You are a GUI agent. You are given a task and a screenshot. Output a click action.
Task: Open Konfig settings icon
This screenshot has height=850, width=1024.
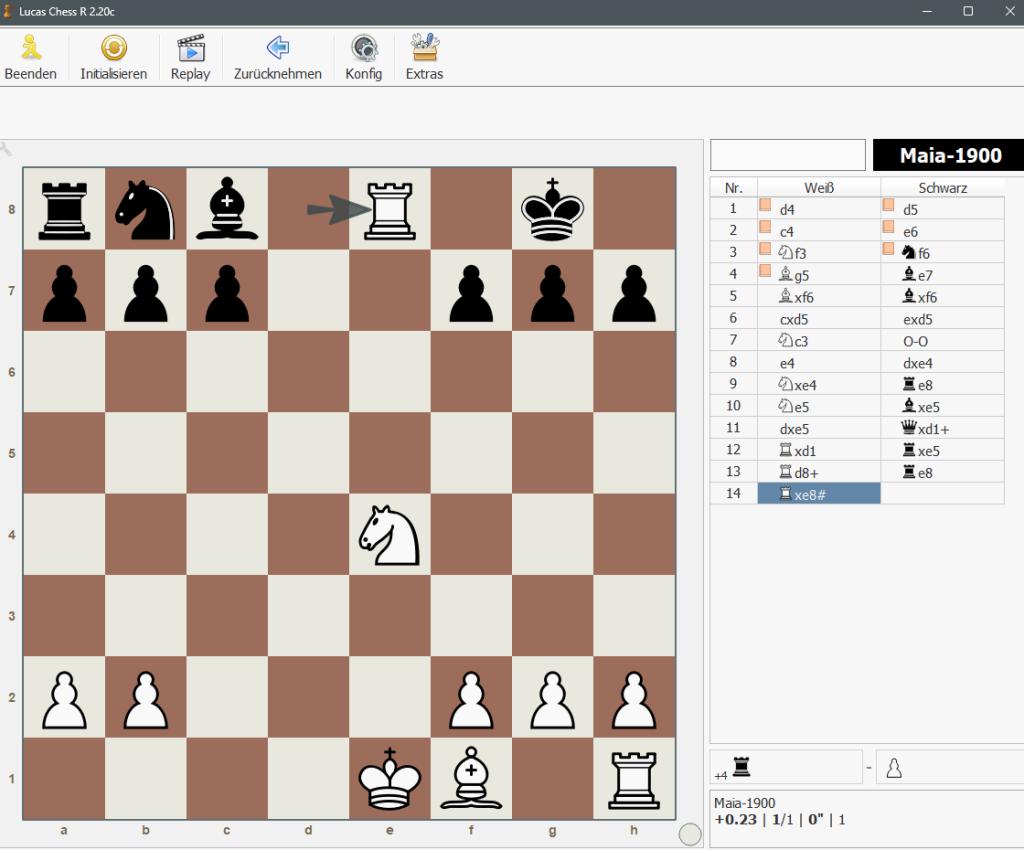[363, 48]
